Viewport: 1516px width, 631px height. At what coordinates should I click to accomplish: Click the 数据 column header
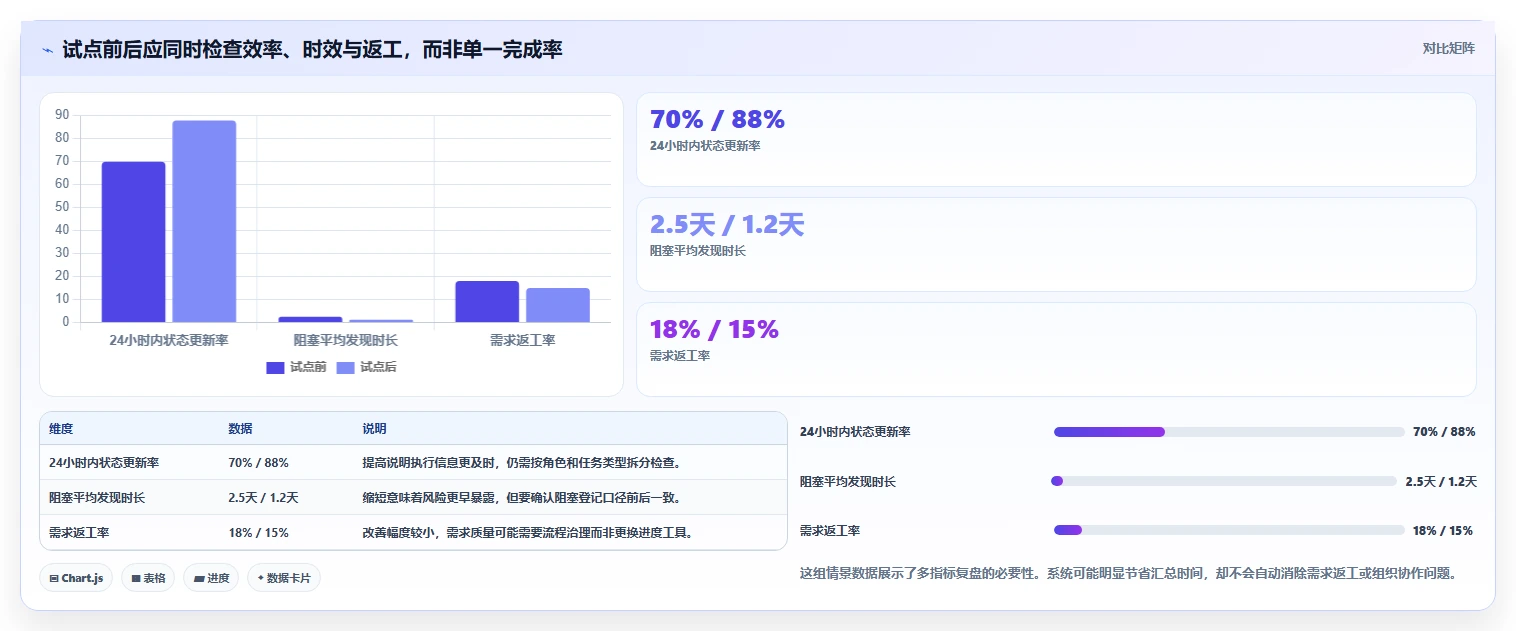[x=240, y=429]
